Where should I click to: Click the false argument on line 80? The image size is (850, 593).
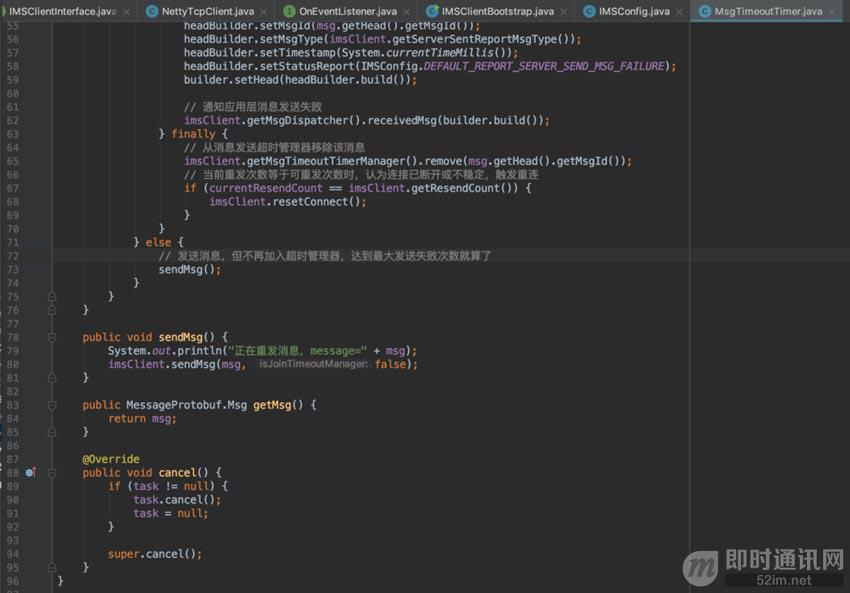390,364
